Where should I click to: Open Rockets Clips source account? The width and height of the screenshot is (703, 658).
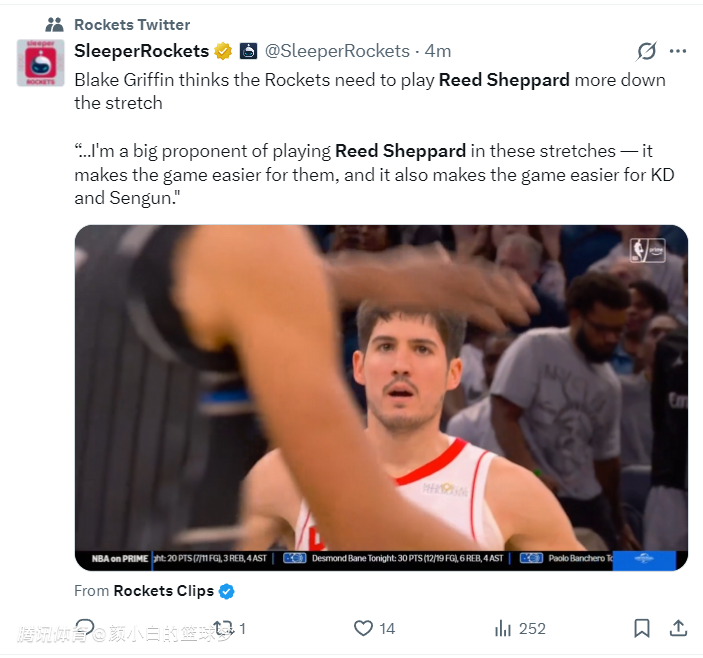[163, 591]
